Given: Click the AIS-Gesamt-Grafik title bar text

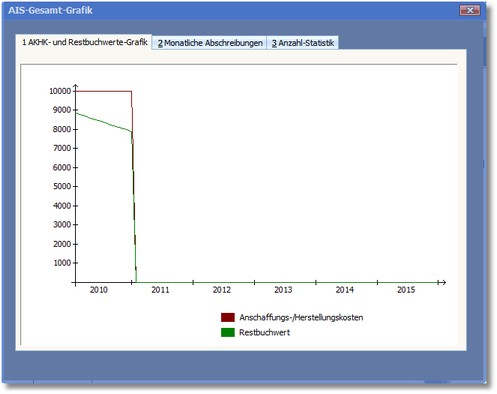Looking at the screenshot, I should tap(50, 10).
